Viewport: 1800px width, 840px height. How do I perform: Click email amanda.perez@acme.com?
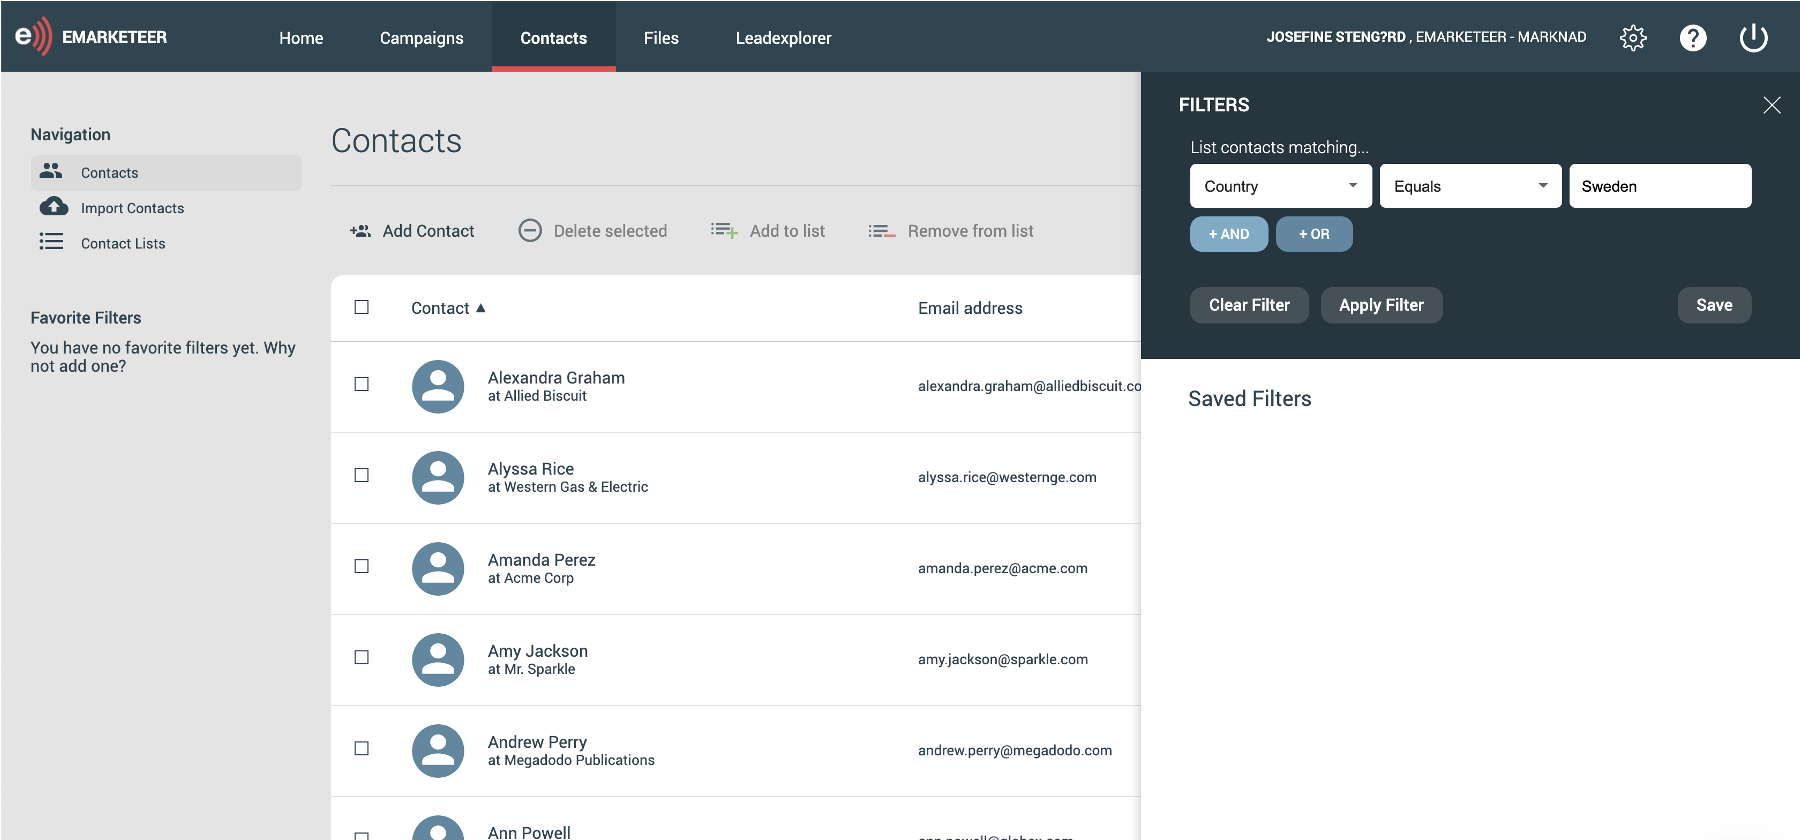(x=1003, y=568)
